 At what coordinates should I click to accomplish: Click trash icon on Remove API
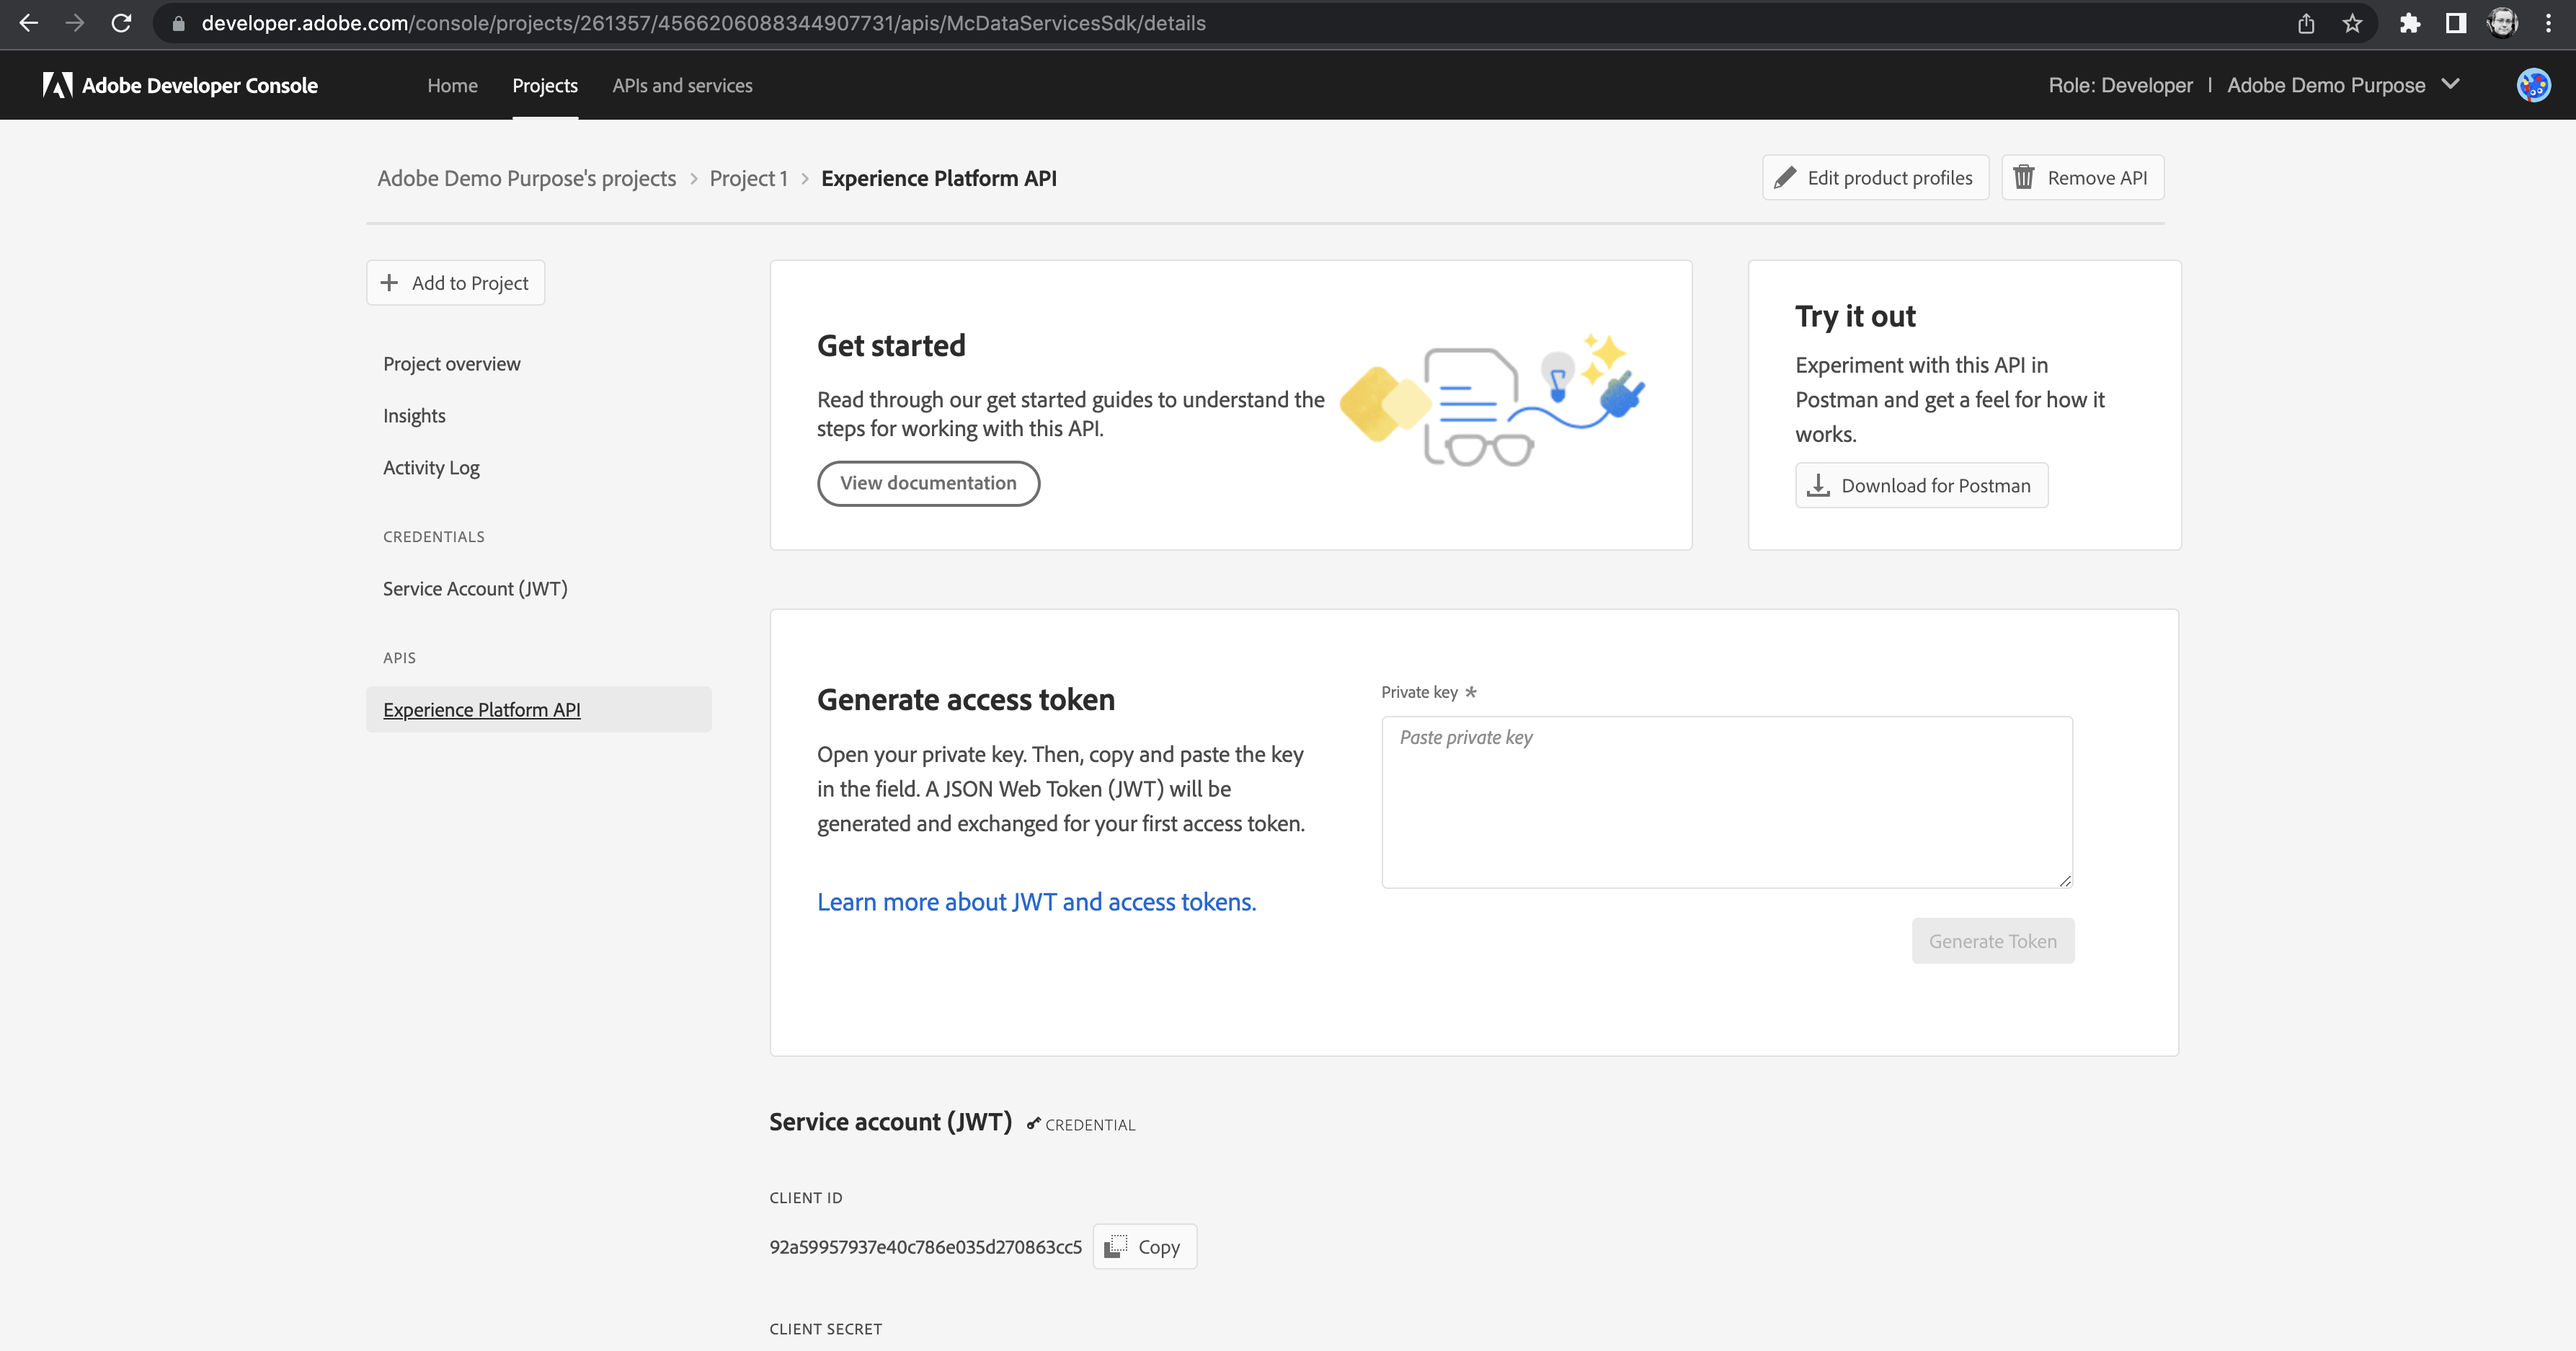click(2024, 177)
